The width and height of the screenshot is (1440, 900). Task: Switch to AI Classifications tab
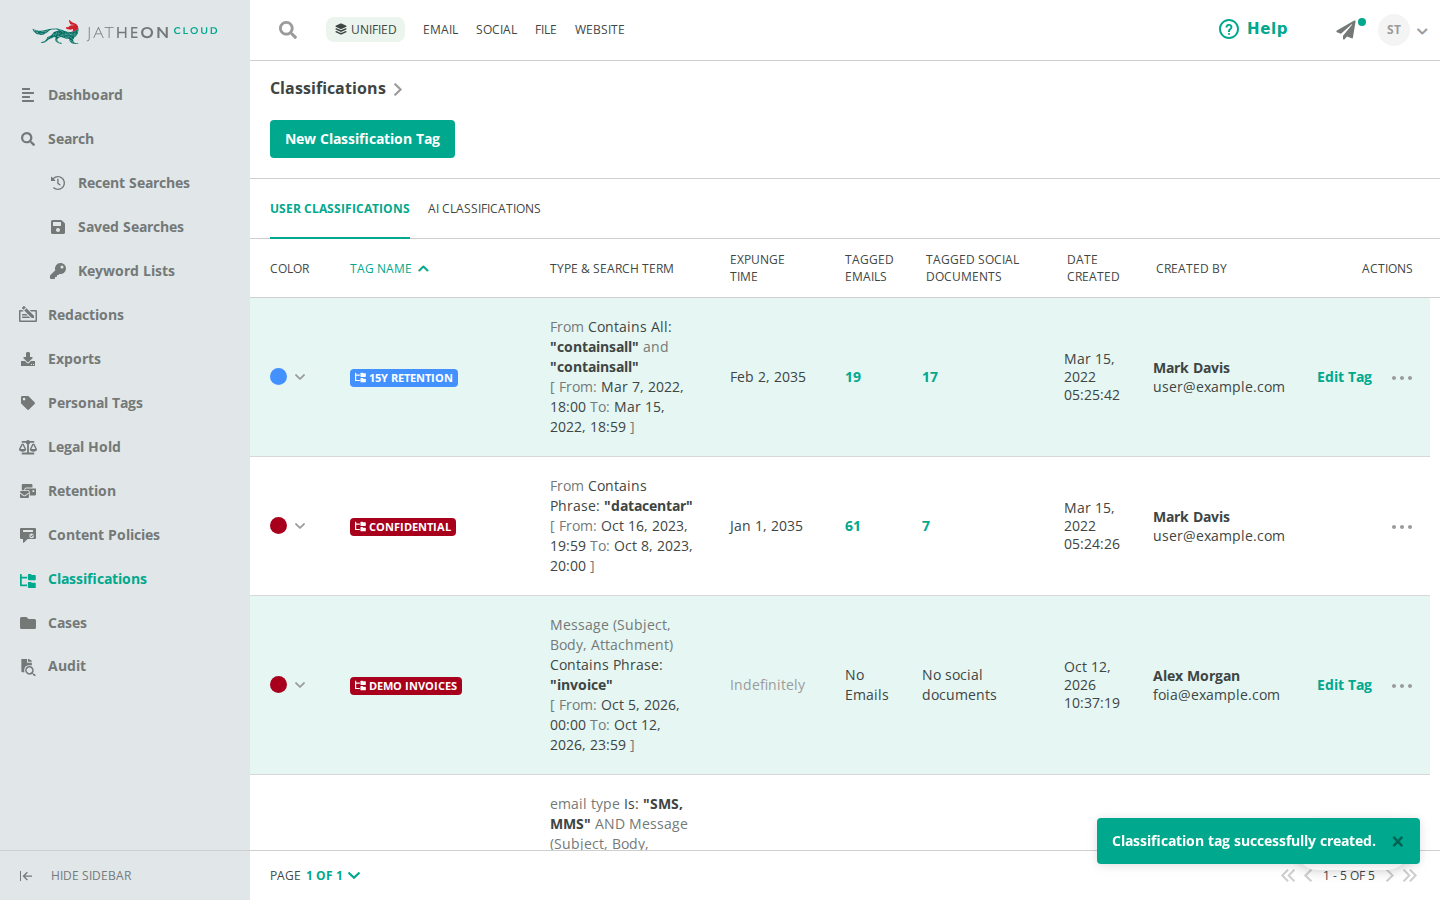coord(484,209)
